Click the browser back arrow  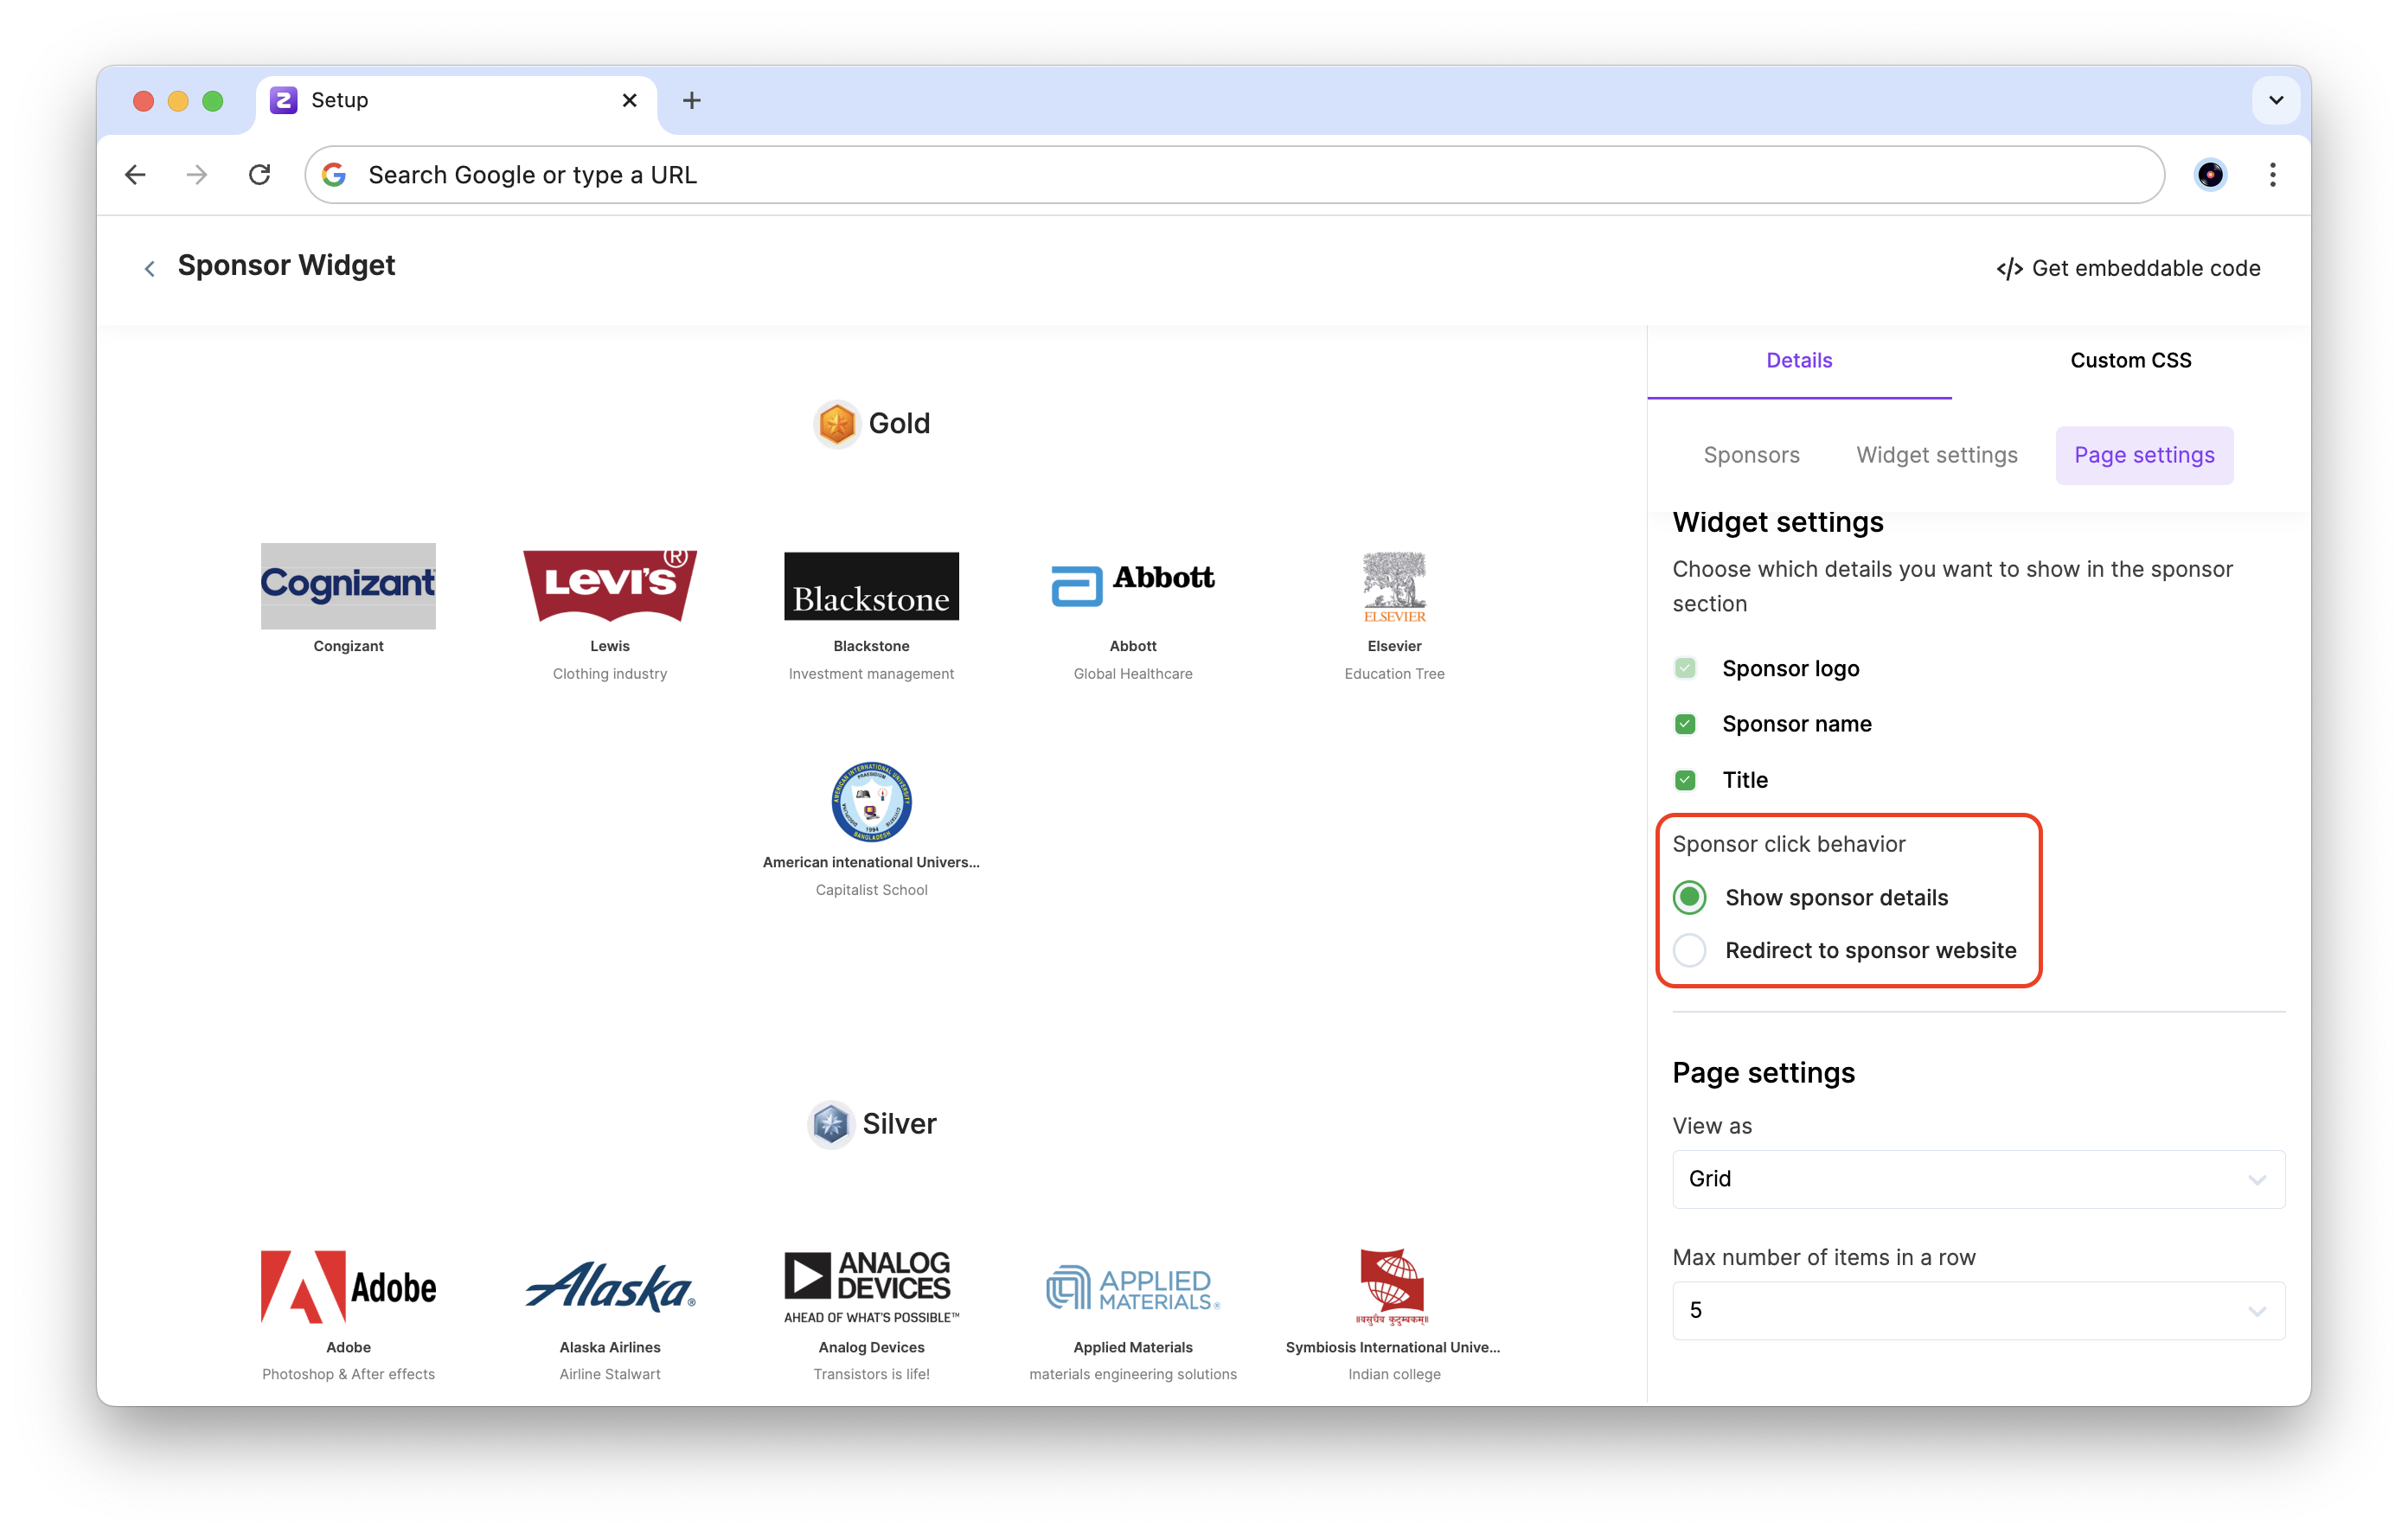(135, 175)
